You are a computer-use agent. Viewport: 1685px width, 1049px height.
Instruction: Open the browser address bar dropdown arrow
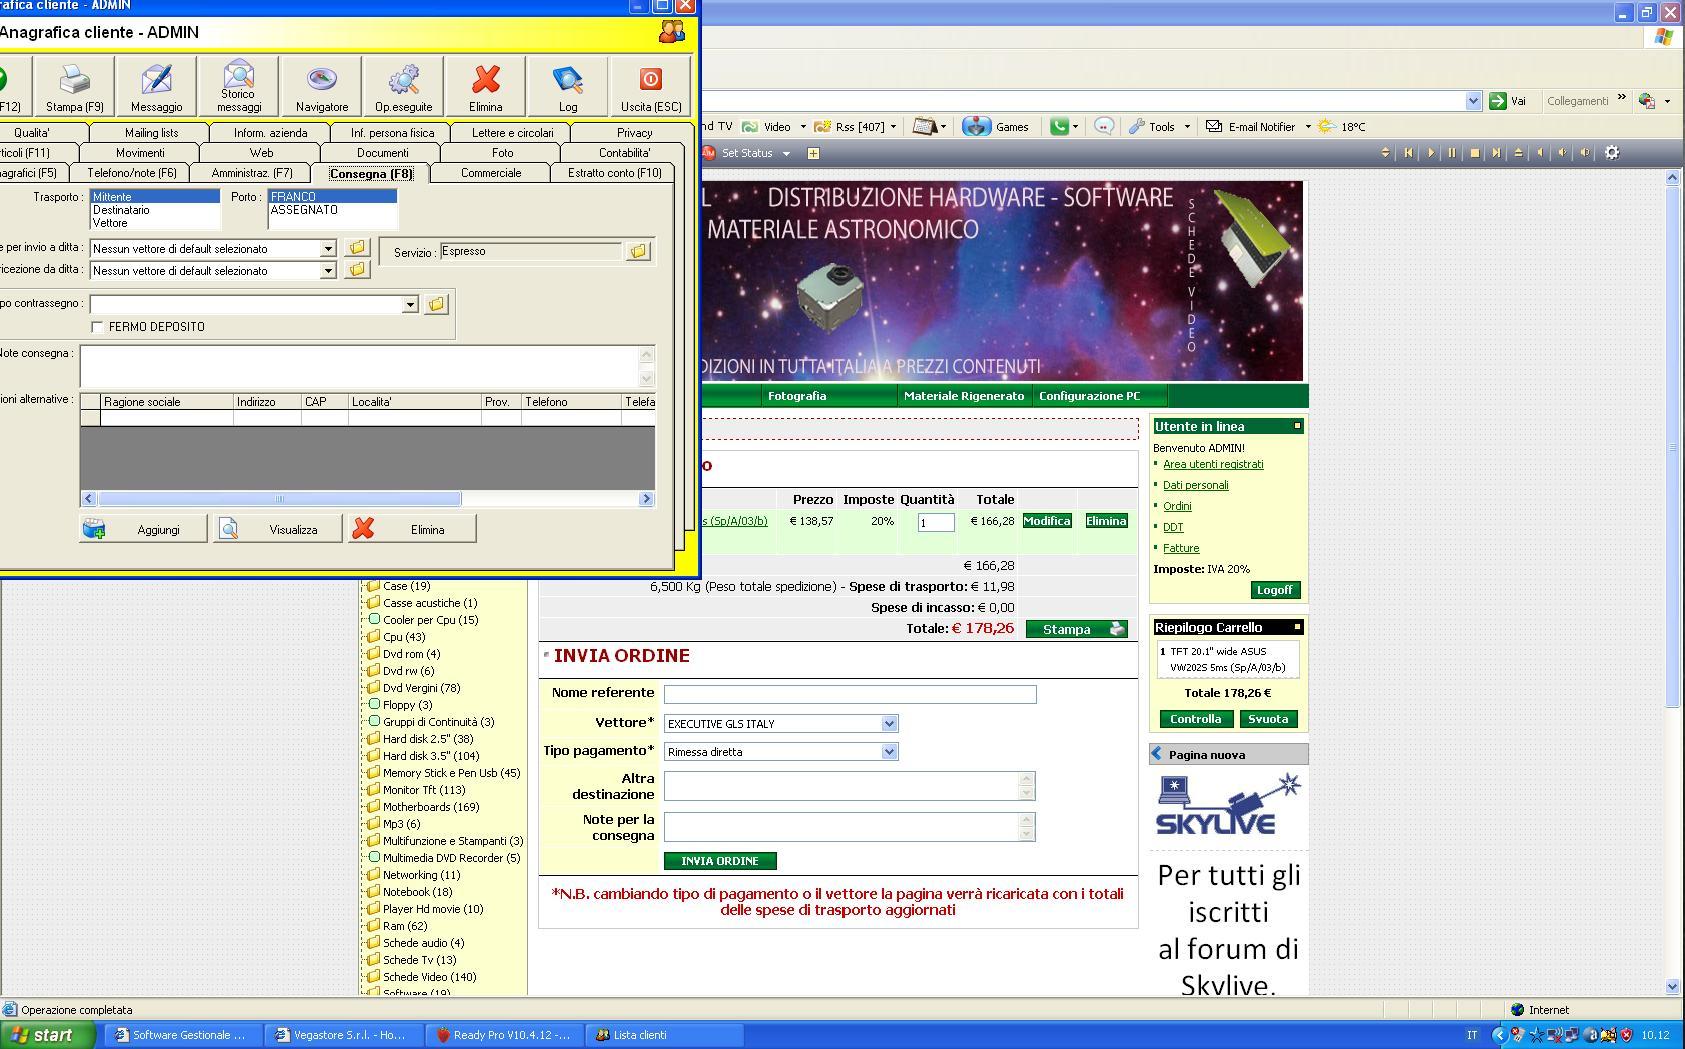coord(1473,101)
